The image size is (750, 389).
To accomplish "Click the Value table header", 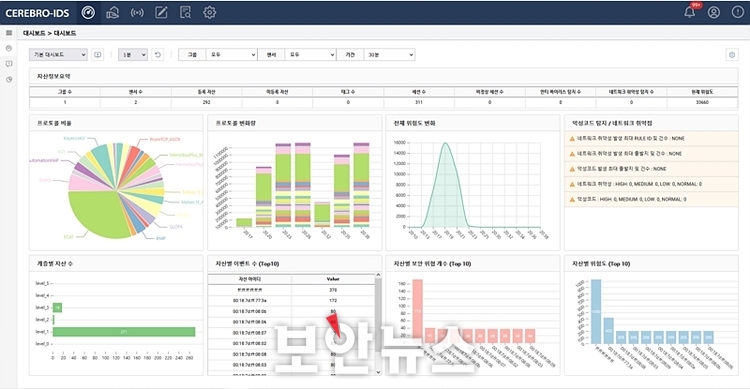I will (333, 279).
